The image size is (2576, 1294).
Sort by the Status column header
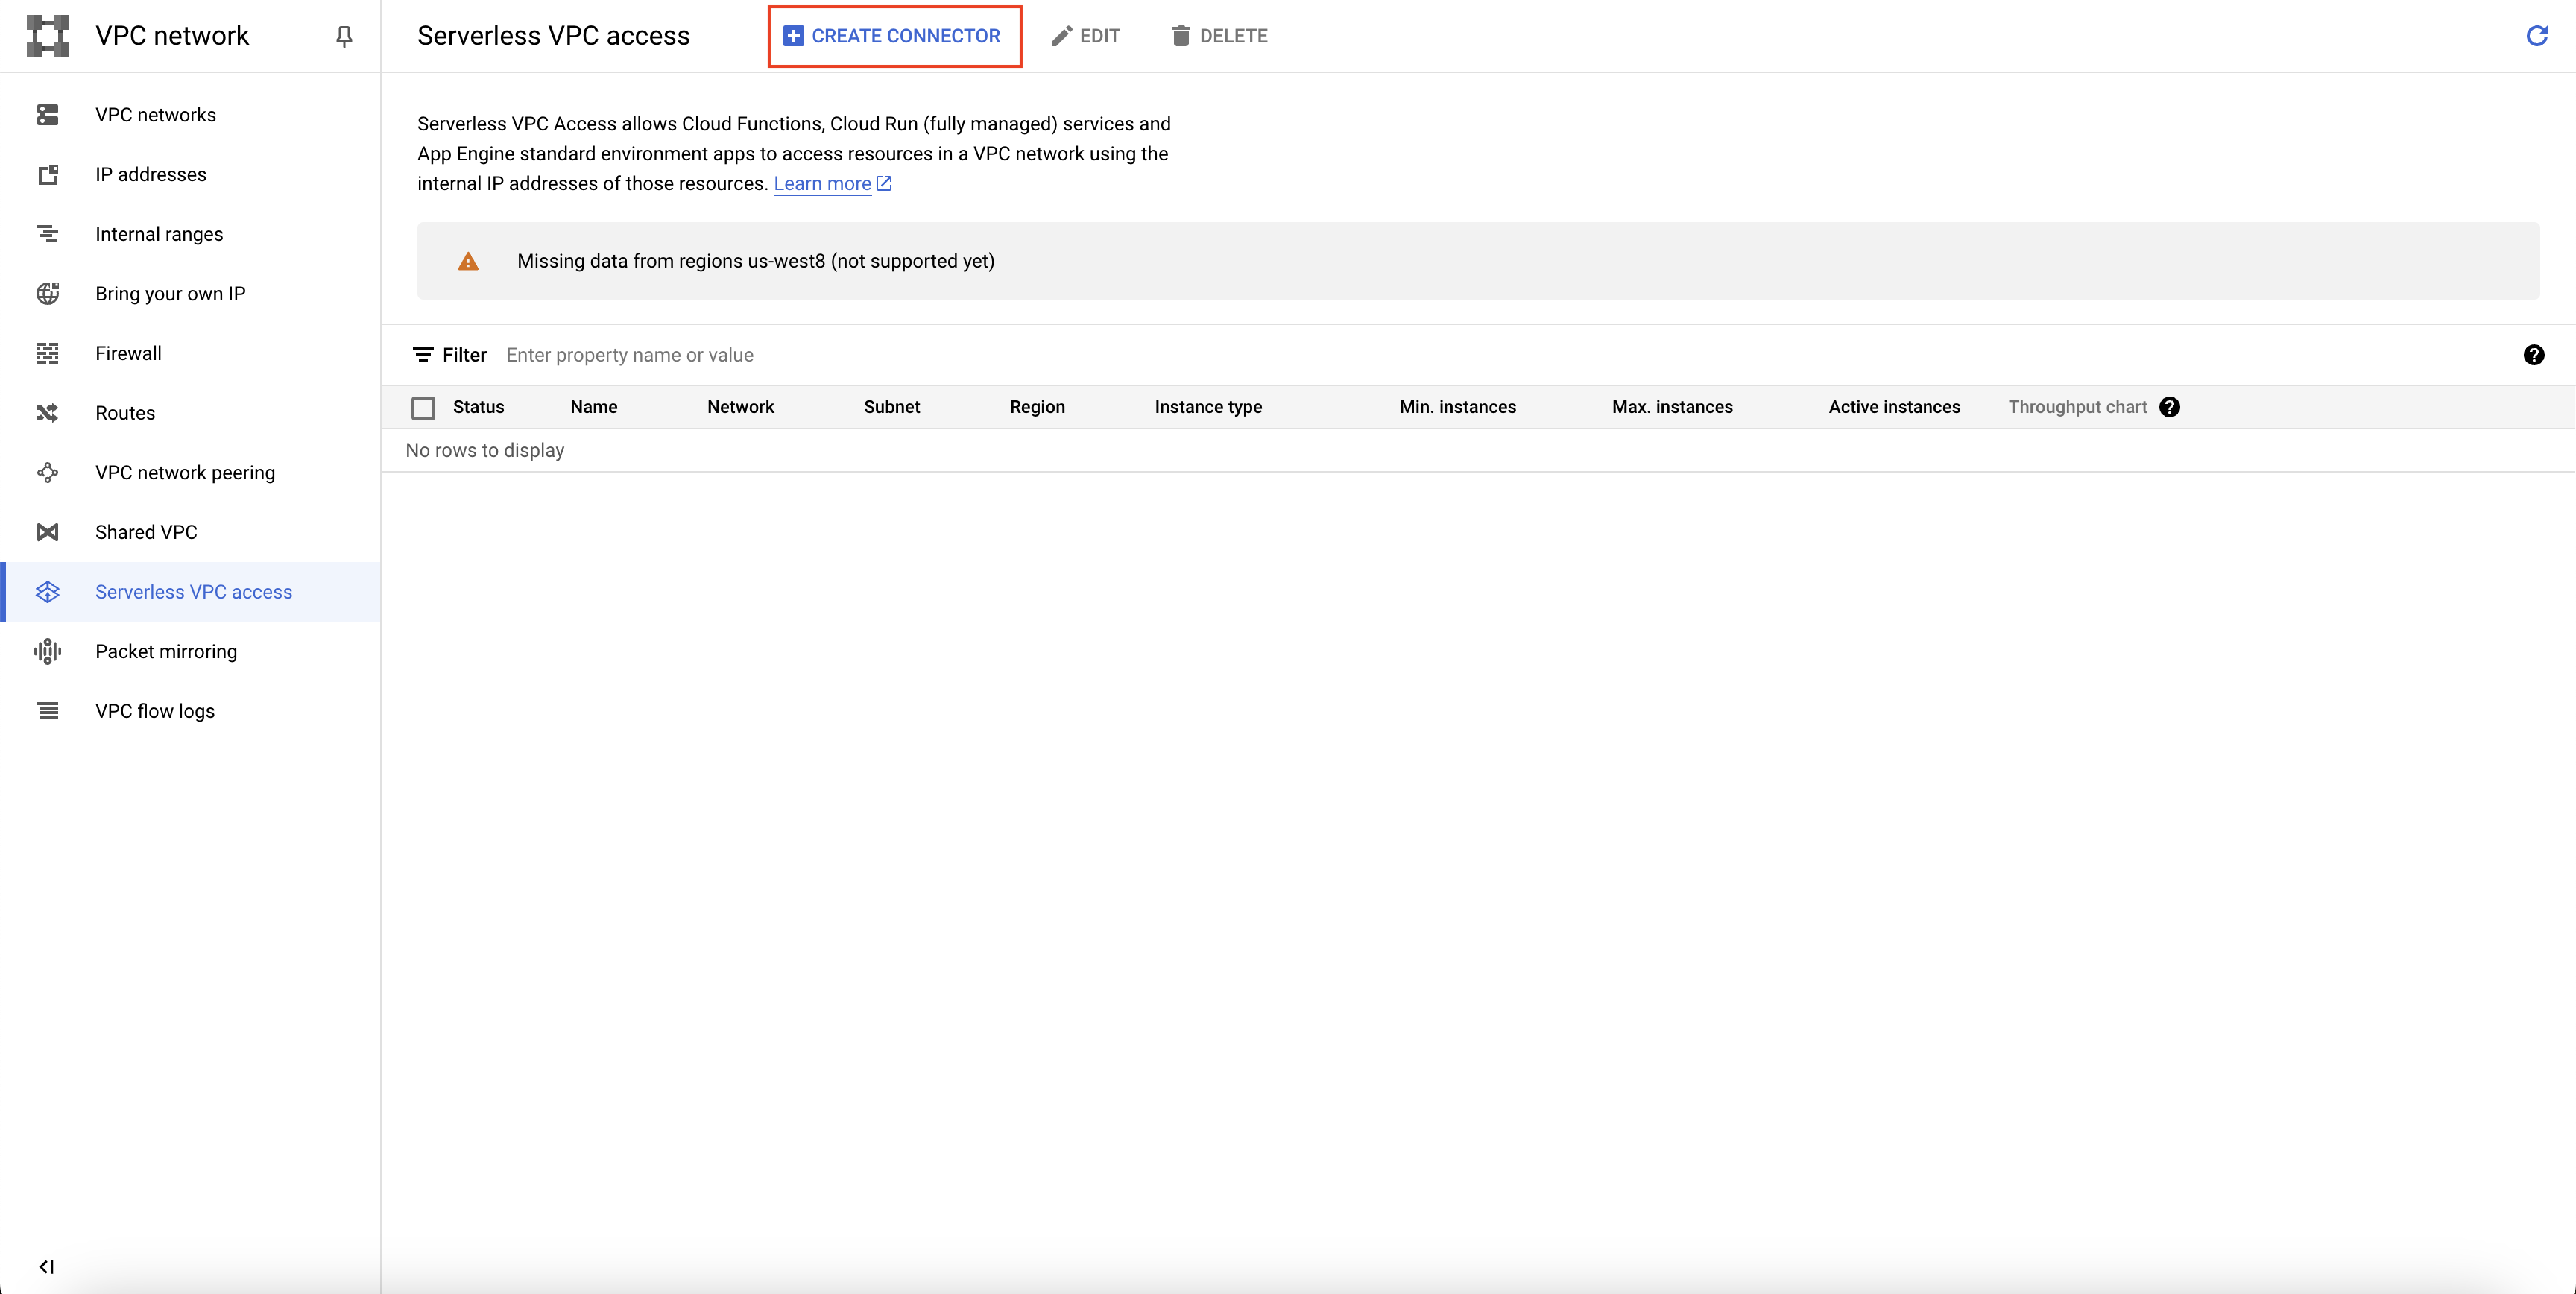pyautogui.click(x=478, y=407)
